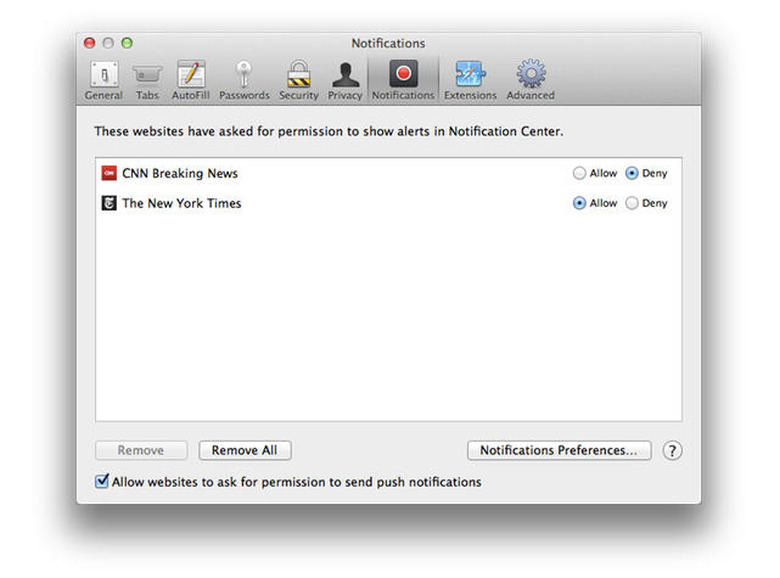The image size is (780, 578).
Task: Open the Privacy silhouette pane
Action: [345, 81]
